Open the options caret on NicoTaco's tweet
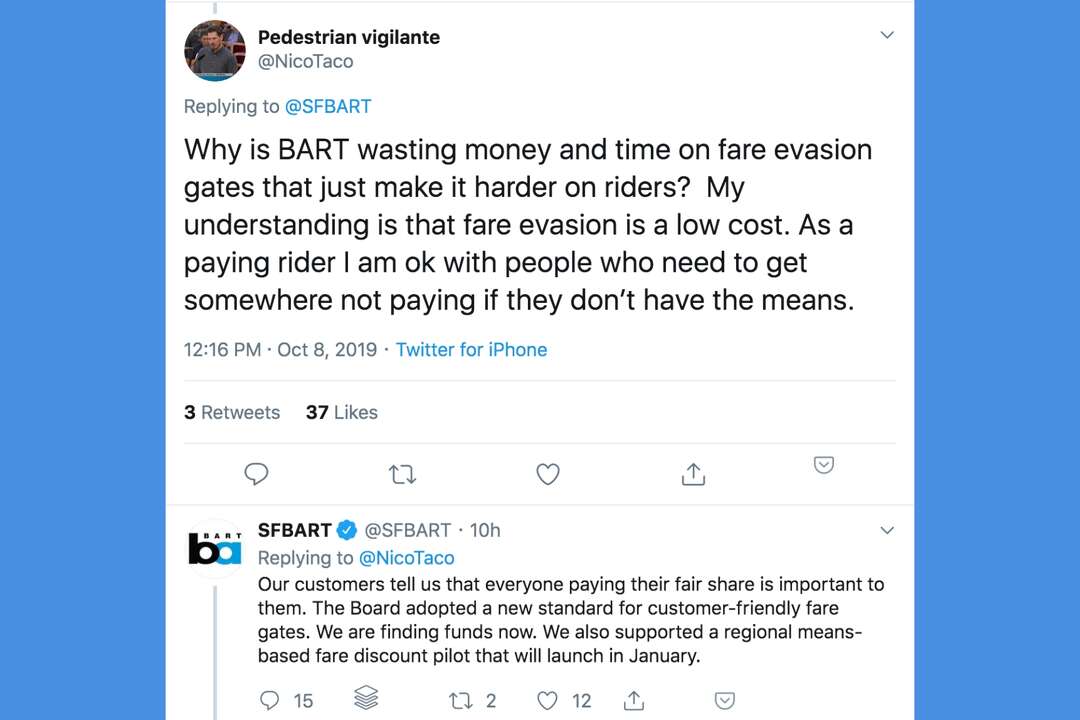The image size is (1080, 720). pyautogui.click(x=887, y=34)
